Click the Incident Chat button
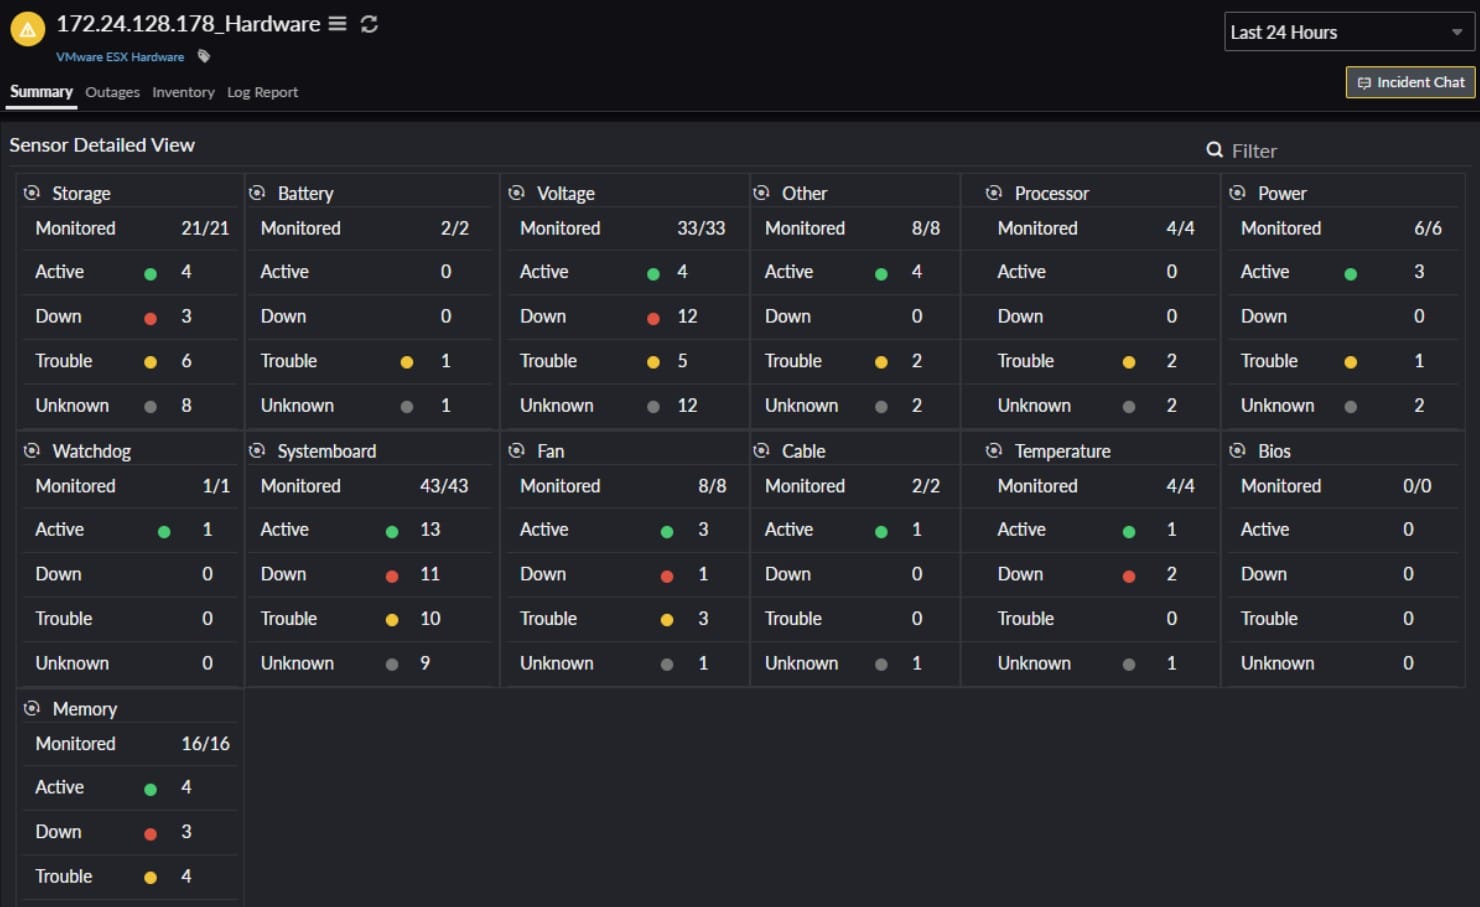 pyautogui.click(x=1410, y=82)
